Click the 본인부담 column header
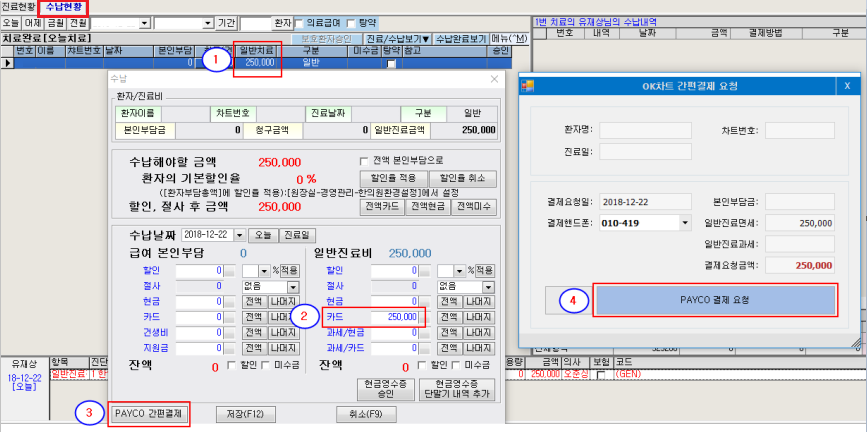Image resolution: width=867 pixels, height=432 pixels. (174, 51)
